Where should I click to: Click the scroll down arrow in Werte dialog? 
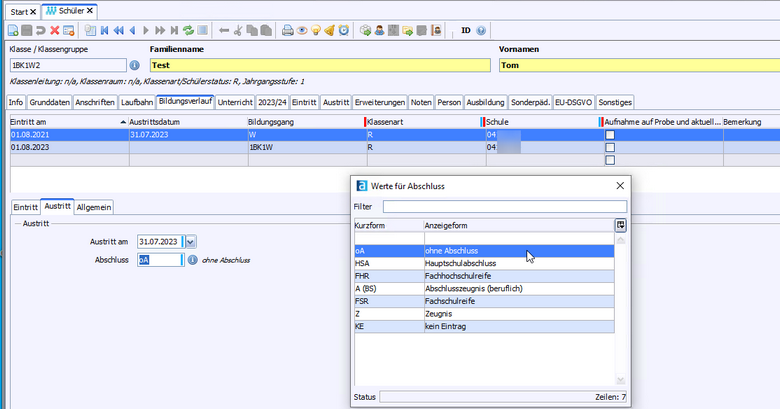tap(620, 380)
